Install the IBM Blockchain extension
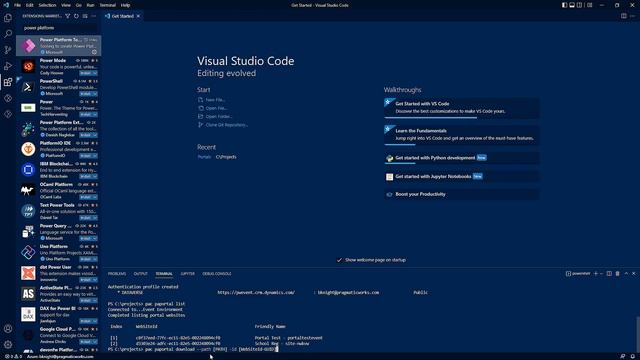 pyautogui.click(x=85, y=176)
